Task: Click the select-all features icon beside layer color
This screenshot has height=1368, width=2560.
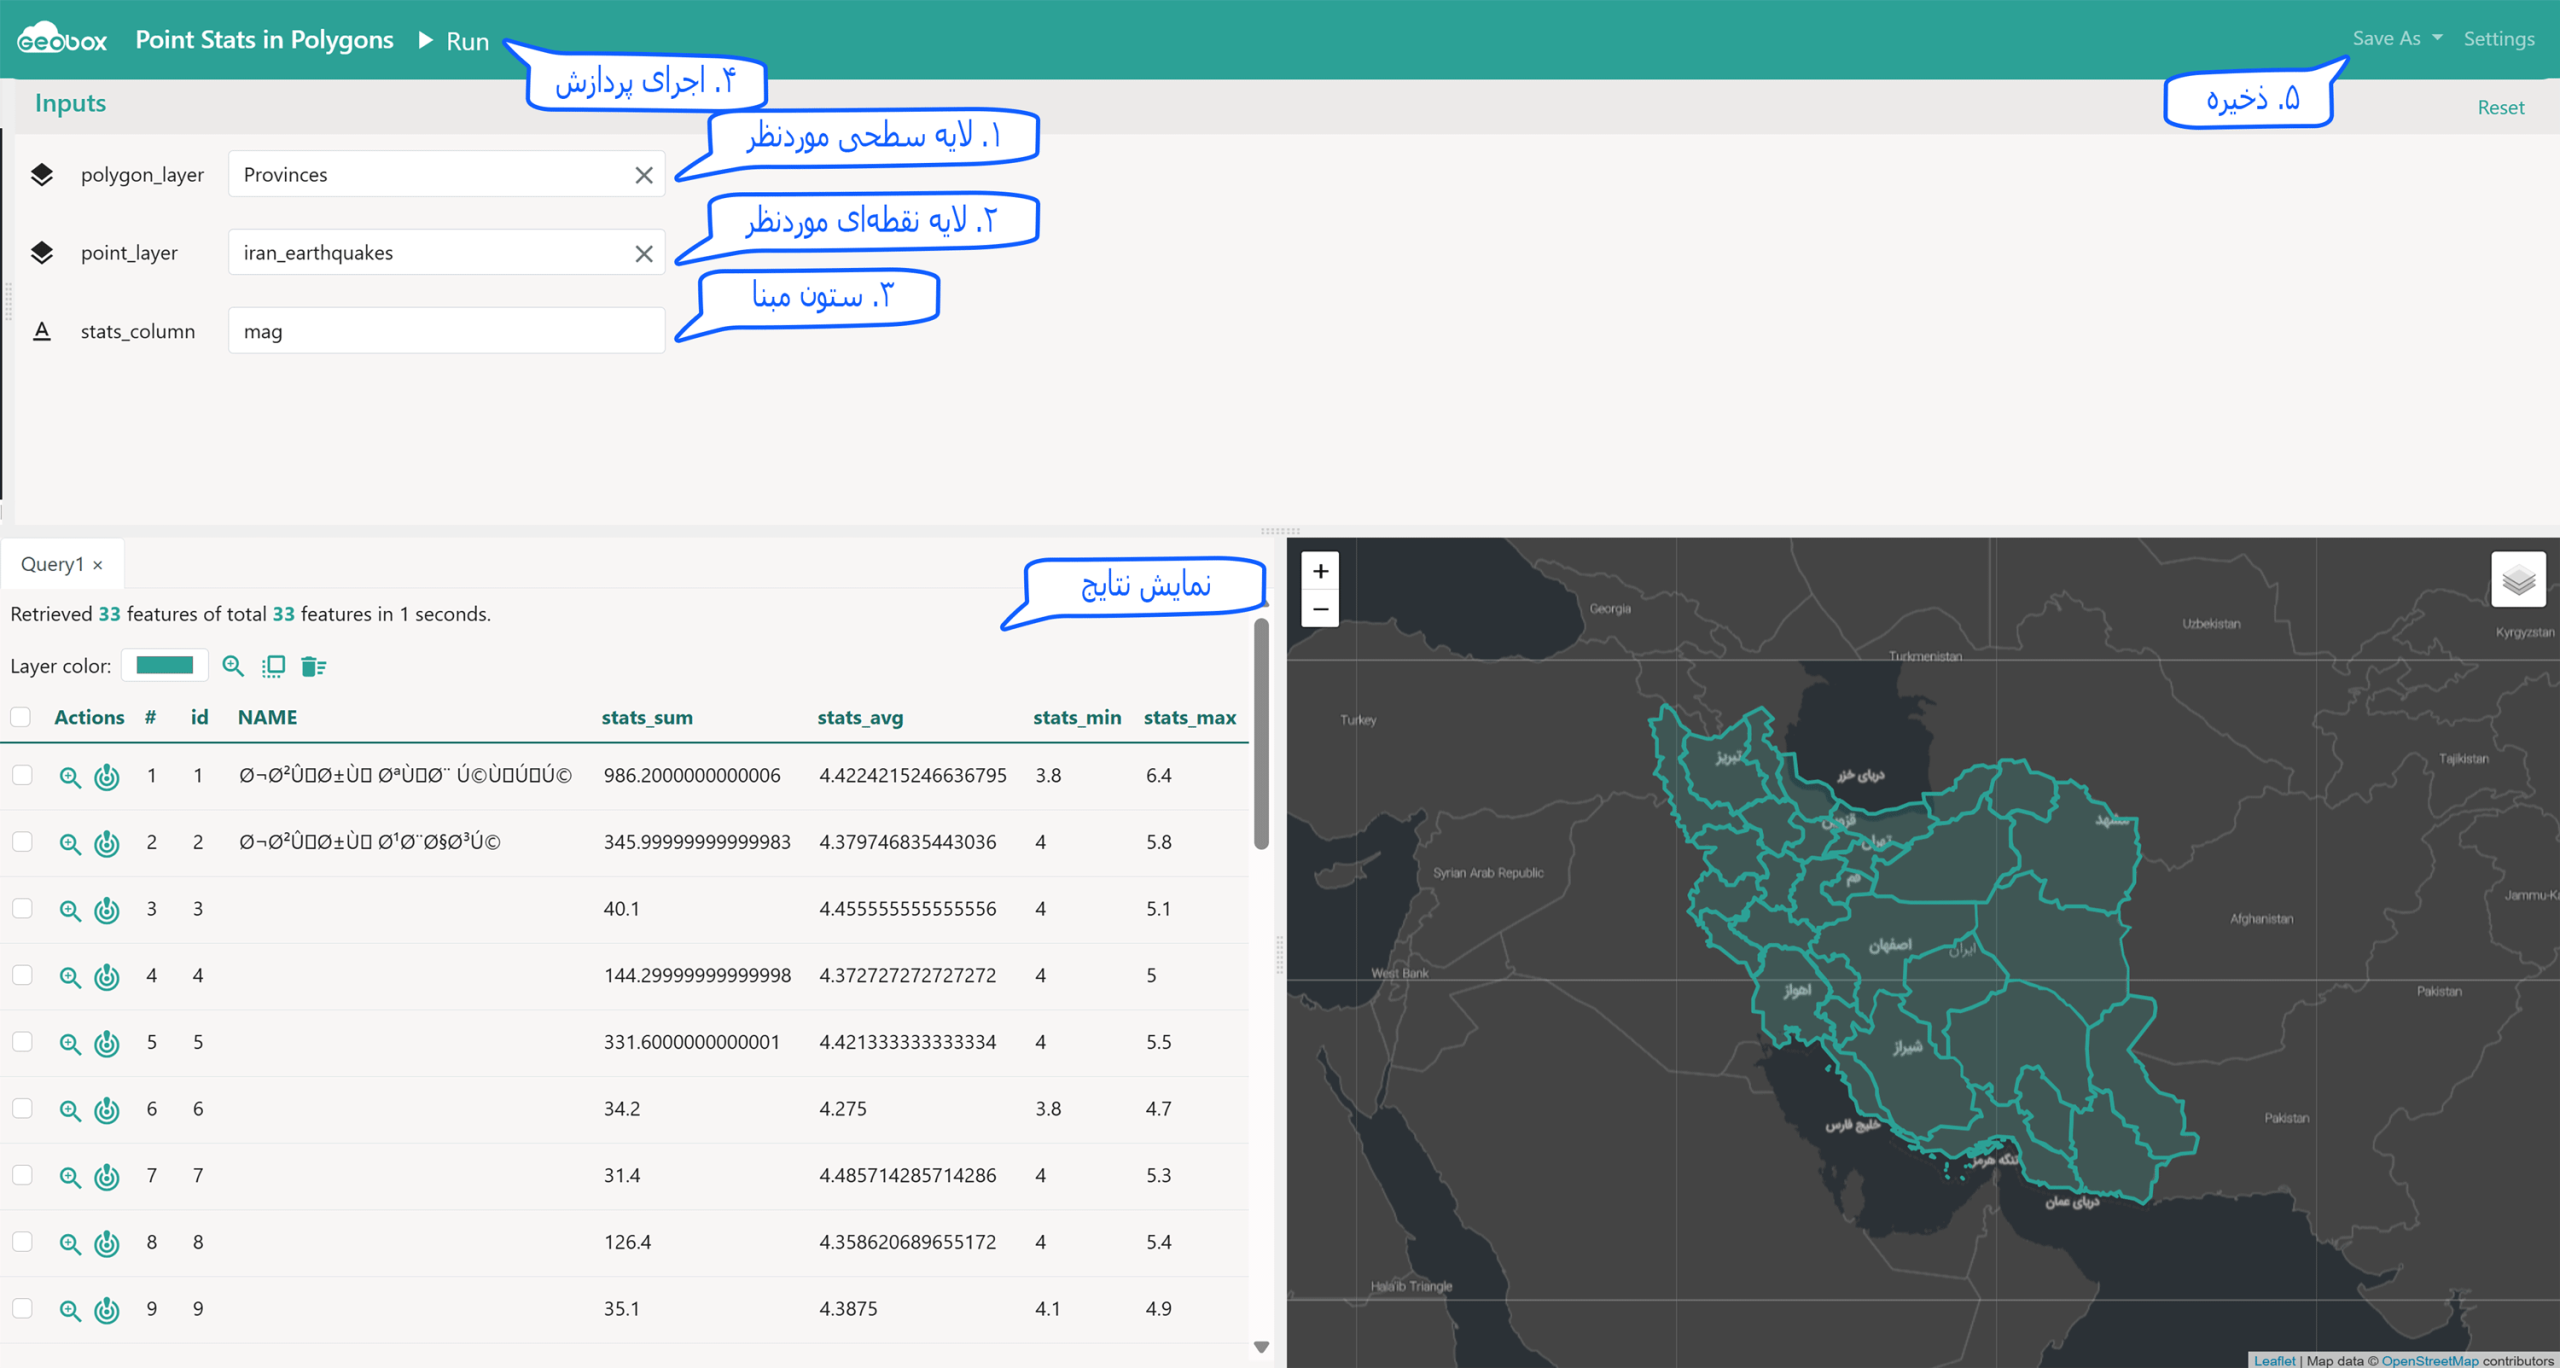Action: click(x=273, y=666)
